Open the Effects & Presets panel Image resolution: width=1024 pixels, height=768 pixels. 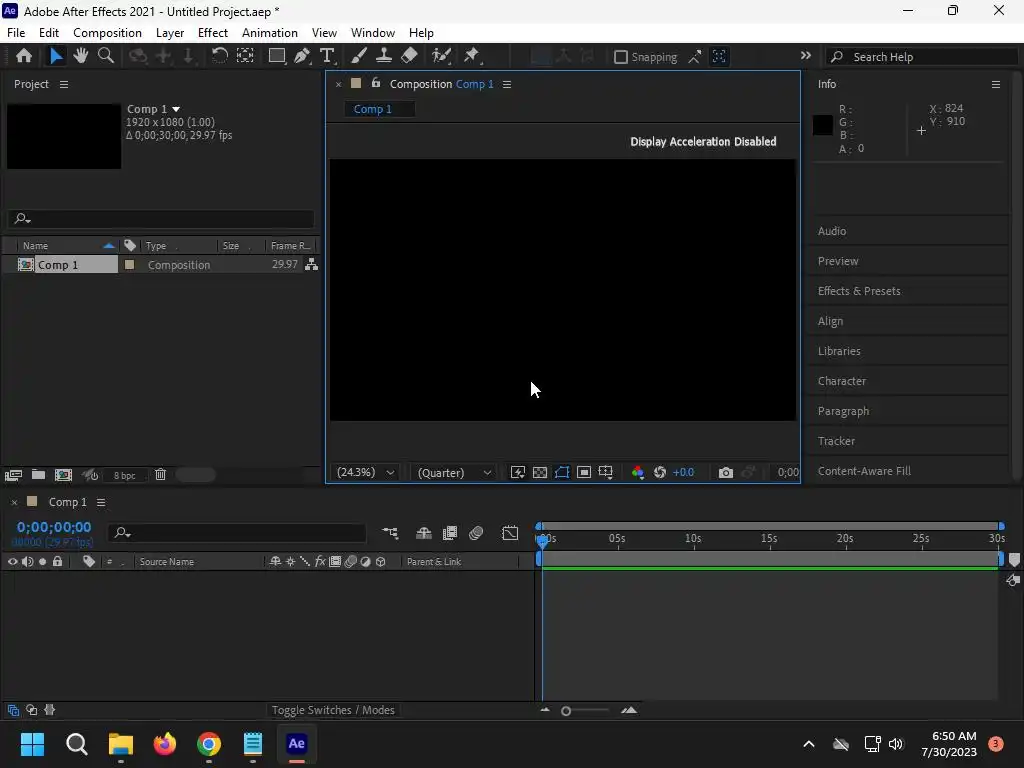pos(859,291)
